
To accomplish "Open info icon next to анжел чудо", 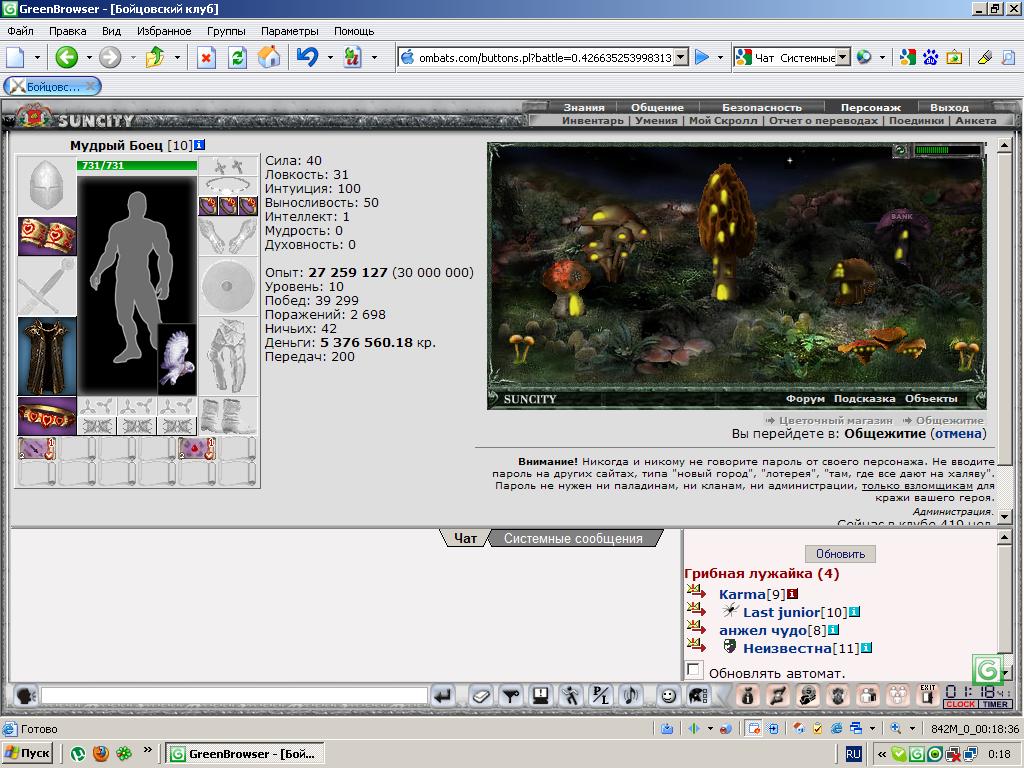I will (x=833, y=630).
